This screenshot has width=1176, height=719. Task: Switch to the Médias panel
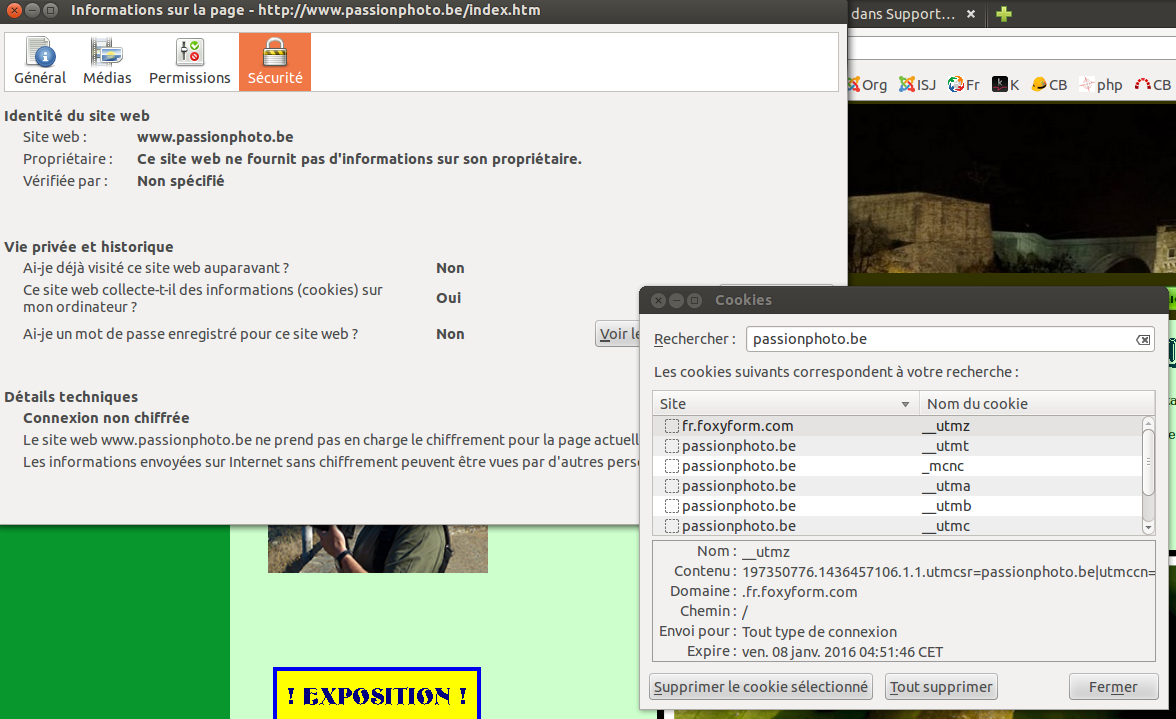click(x=107, y=62)
